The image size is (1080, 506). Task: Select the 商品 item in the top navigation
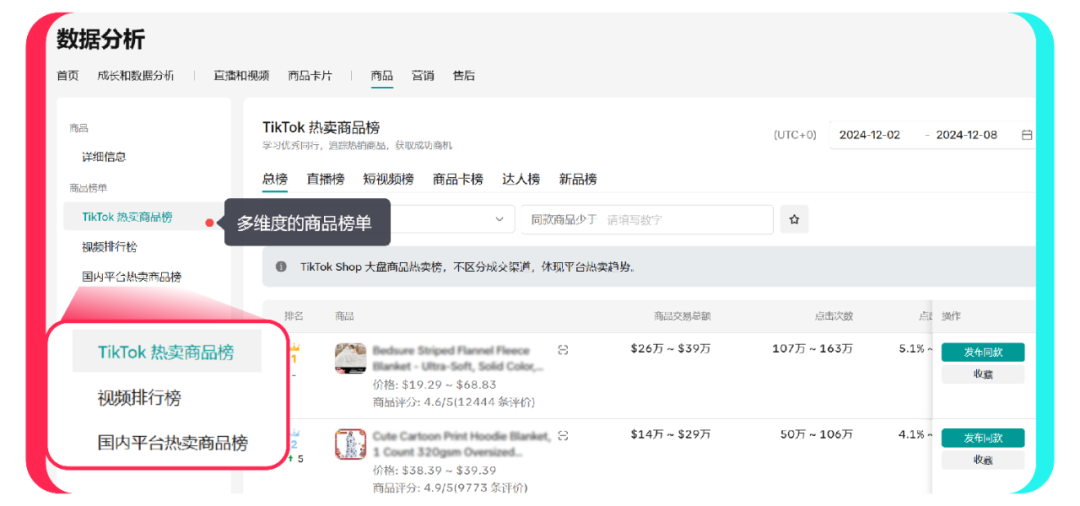pos(382,76)
